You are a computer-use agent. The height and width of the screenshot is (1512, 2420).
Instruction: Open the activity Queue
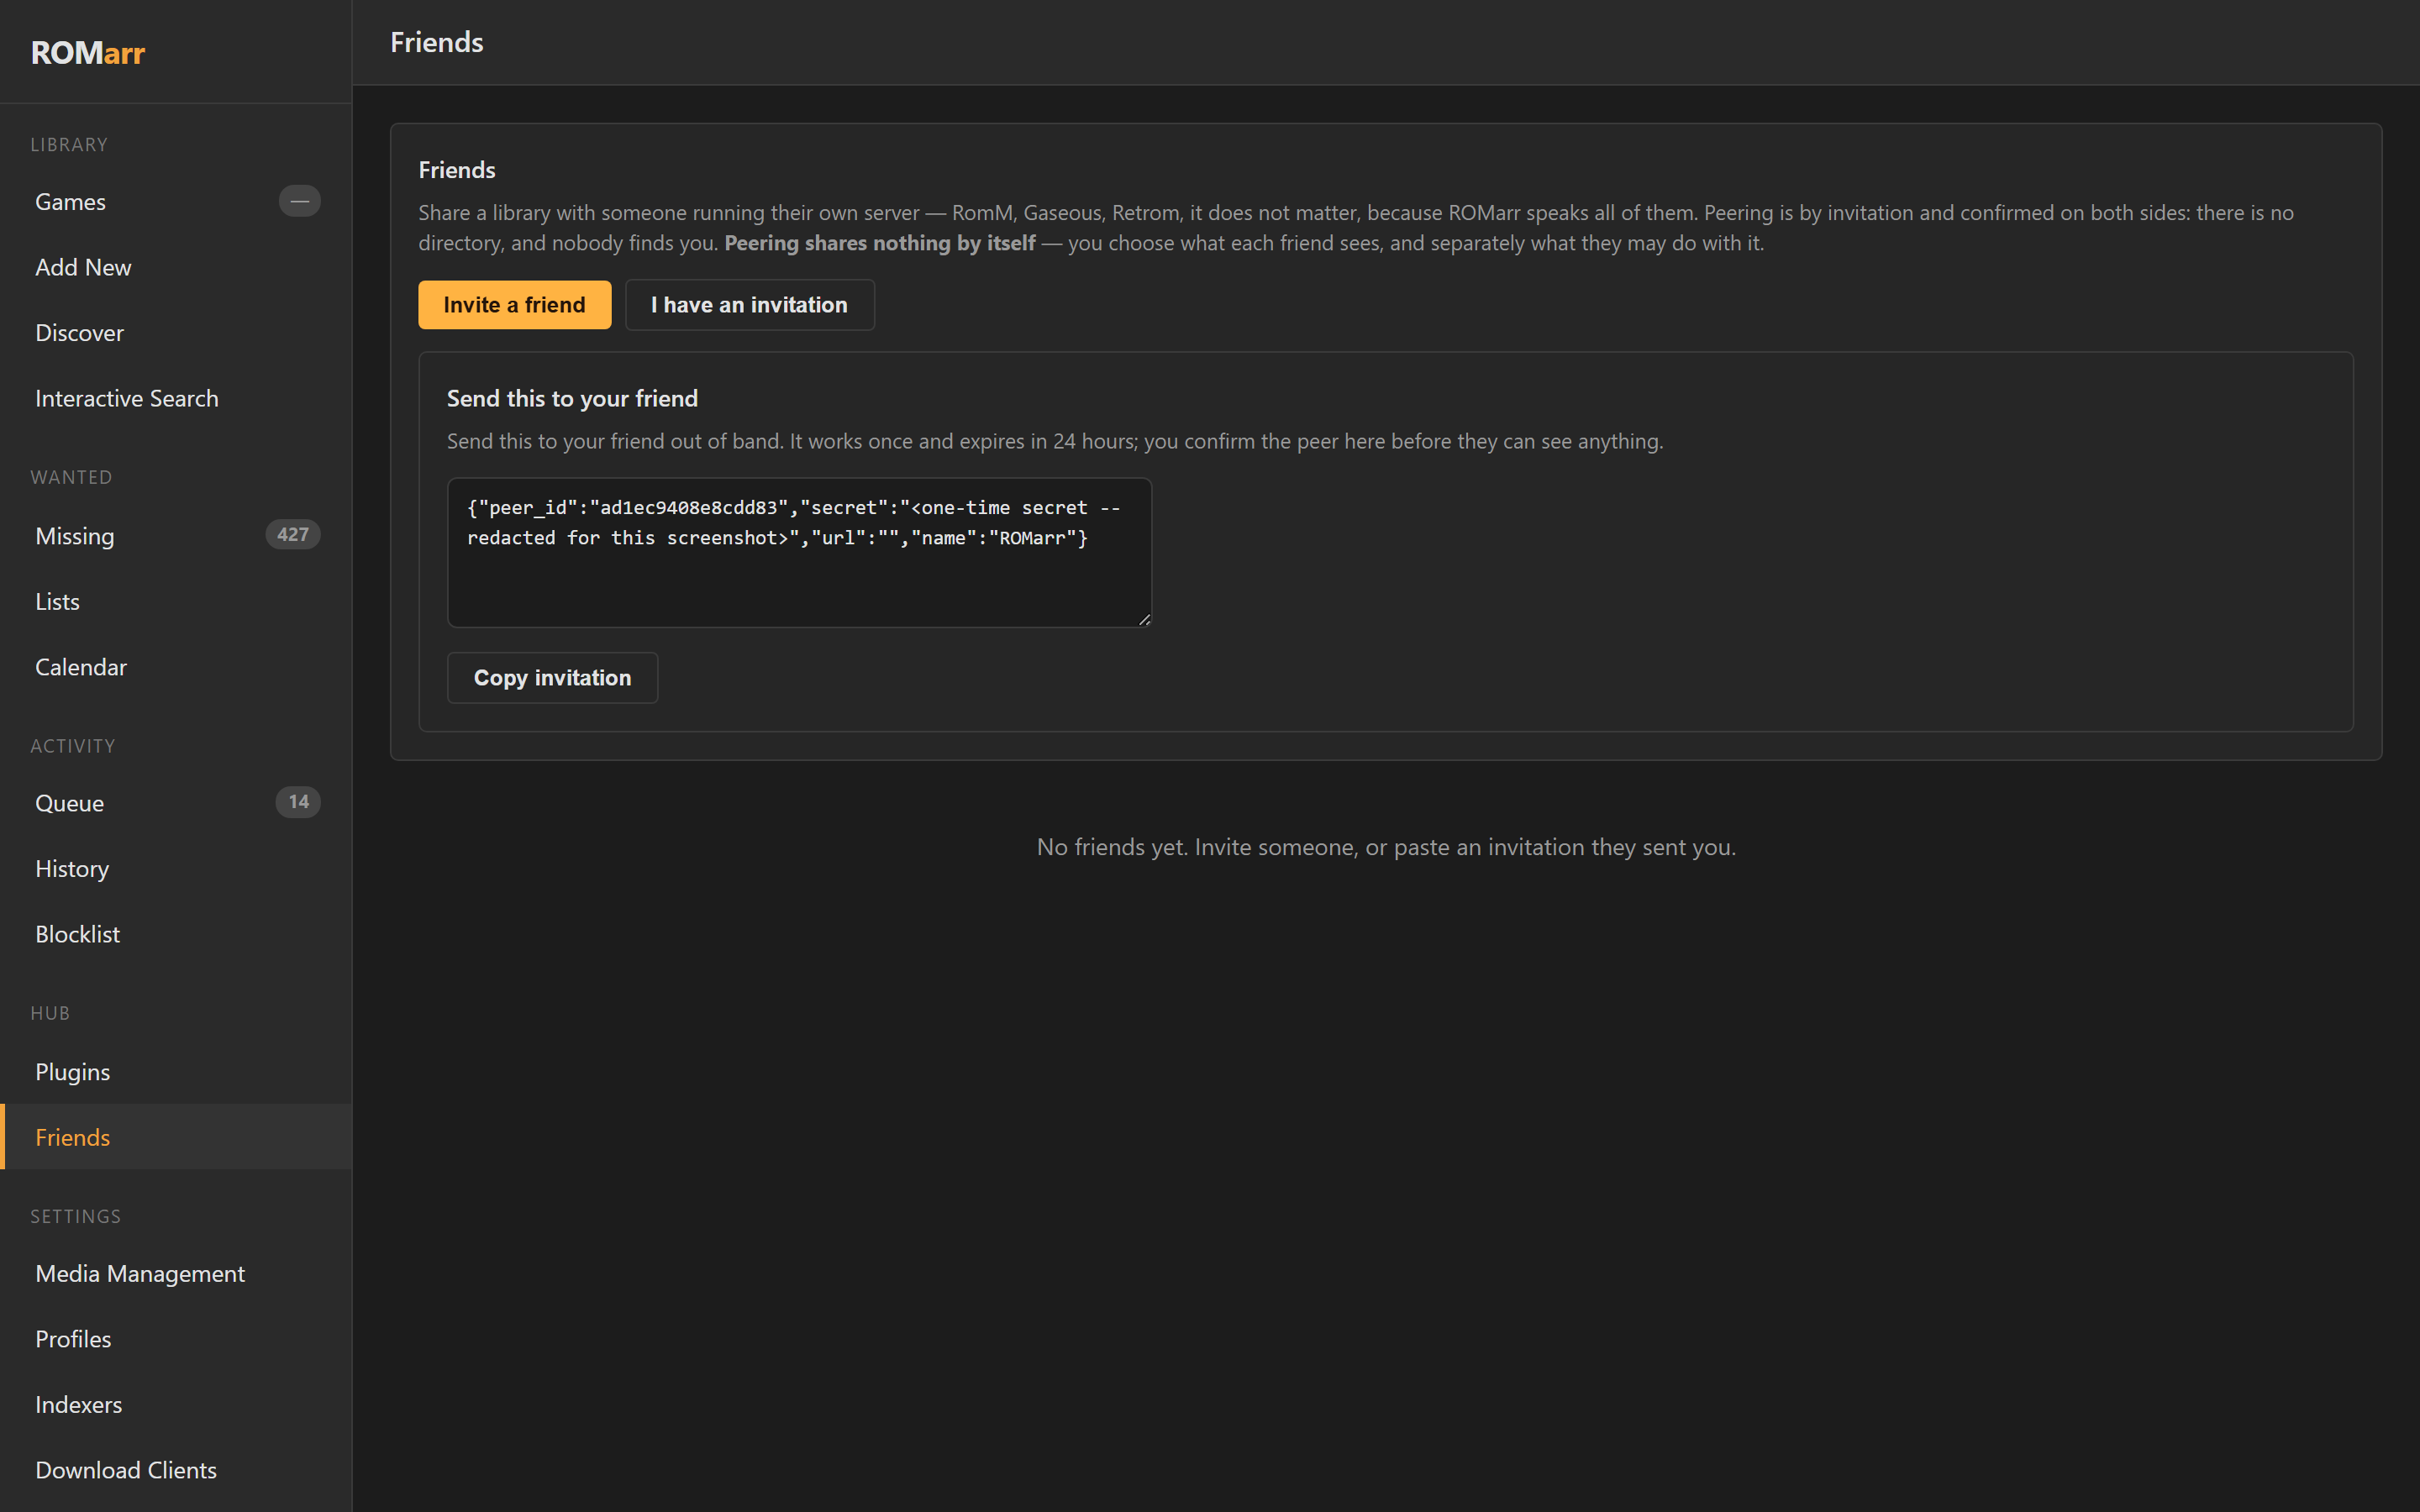[176, 803]
